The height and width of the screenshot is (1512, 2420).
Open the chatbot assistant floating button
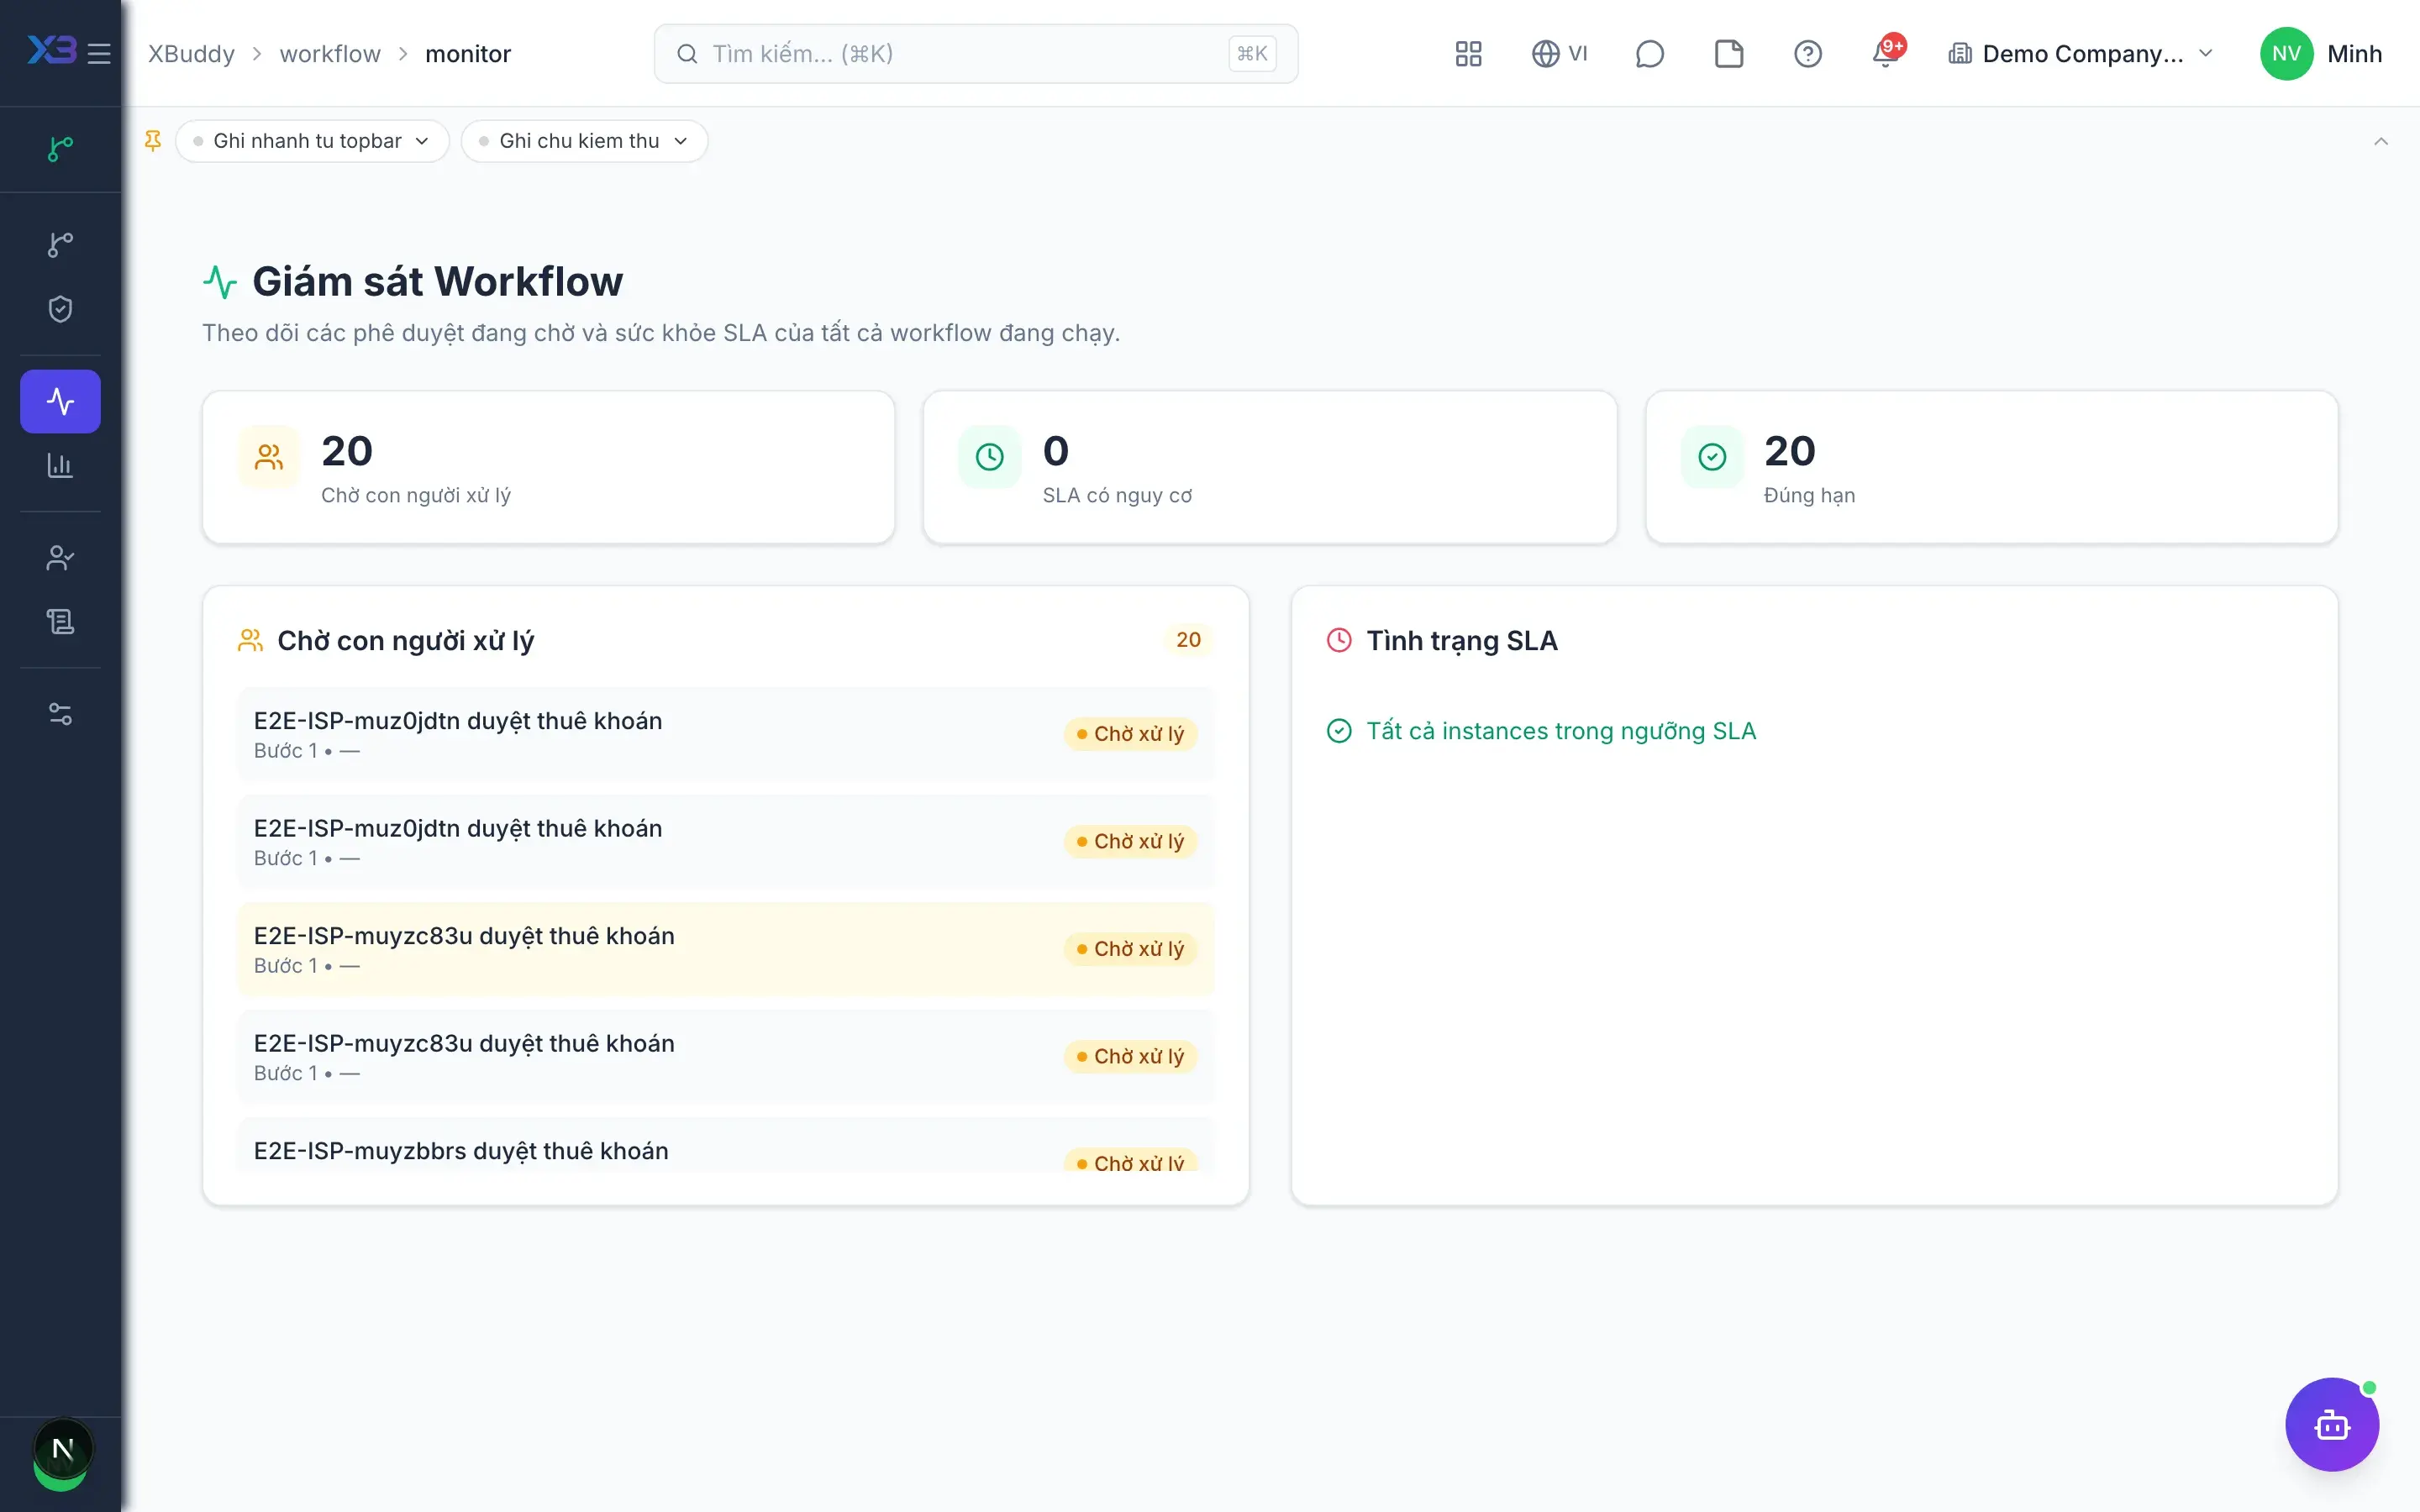(x=2332, y=1424)
